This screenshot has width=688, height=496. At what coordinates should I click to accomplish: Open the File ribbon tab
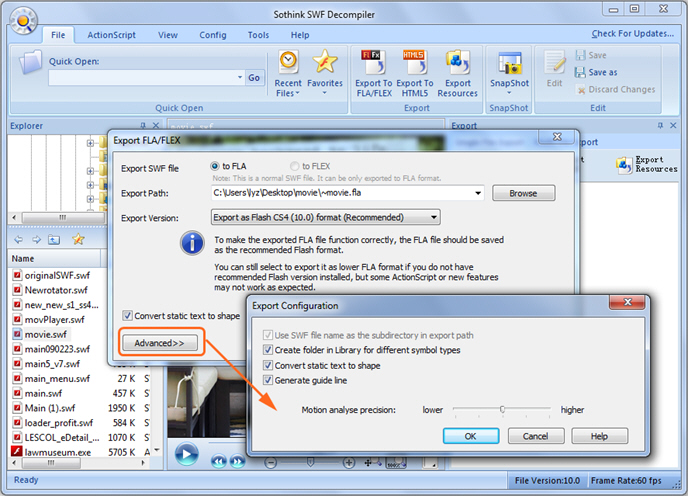tap(58, 35)
